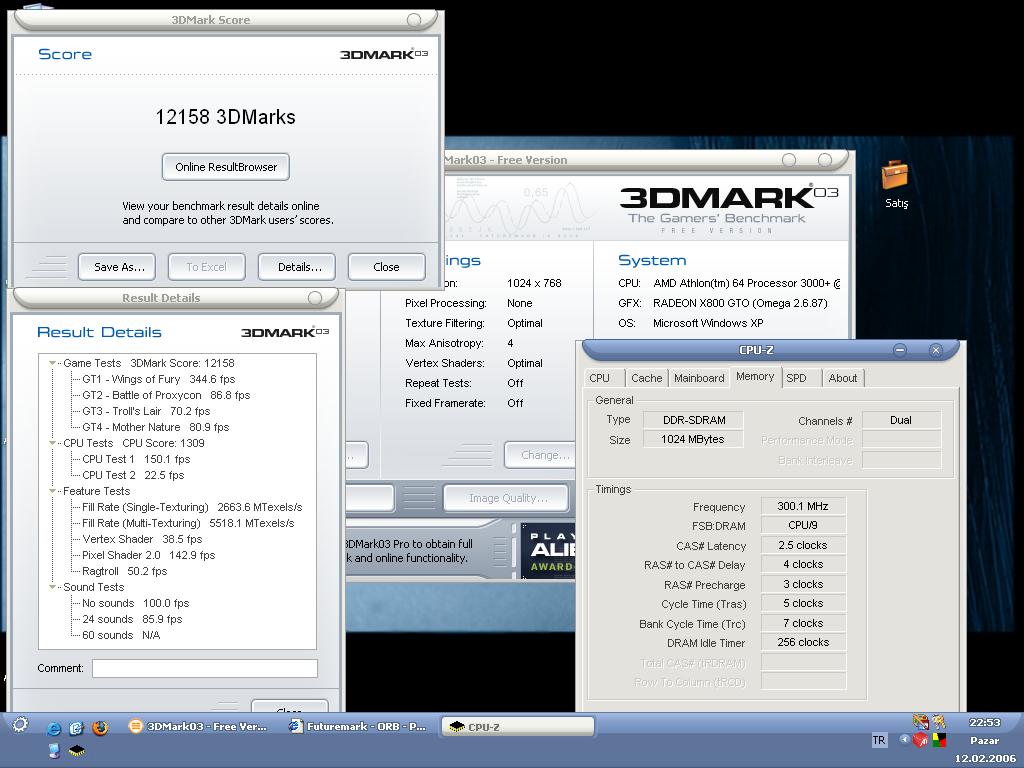
Task: Select the No sounds result row
Action: (135, 603)
